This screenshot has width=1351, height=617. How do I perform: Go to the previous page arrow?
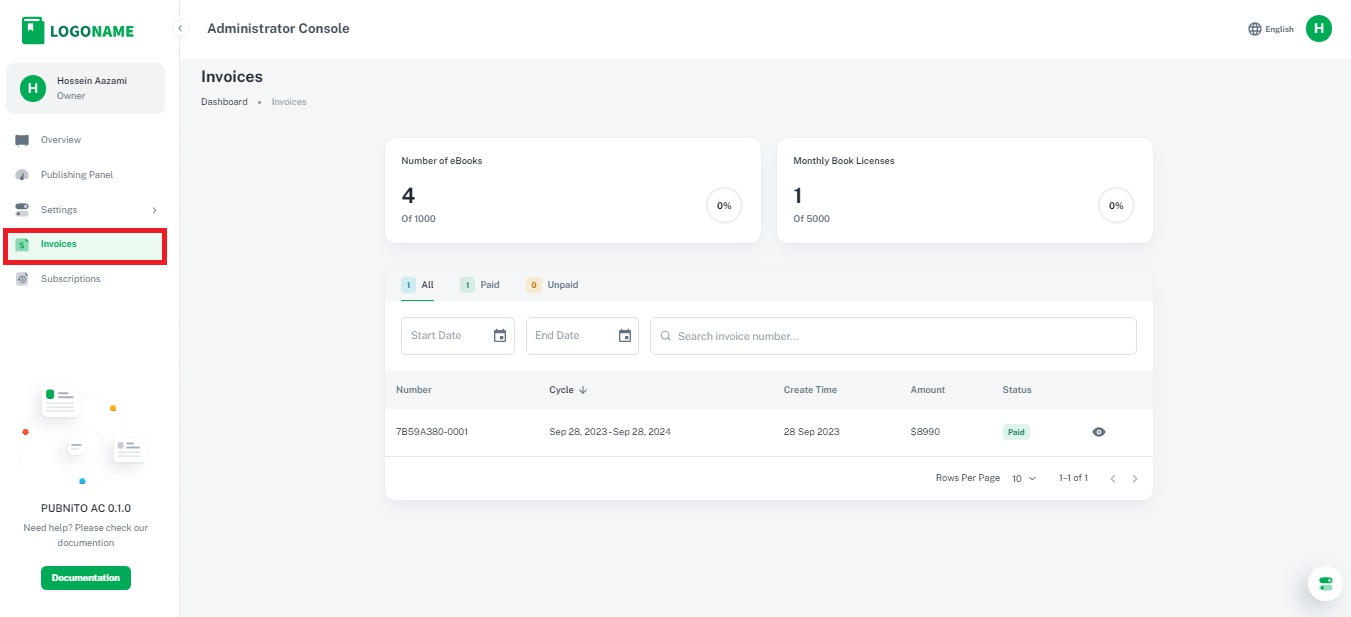[1113, 479]
